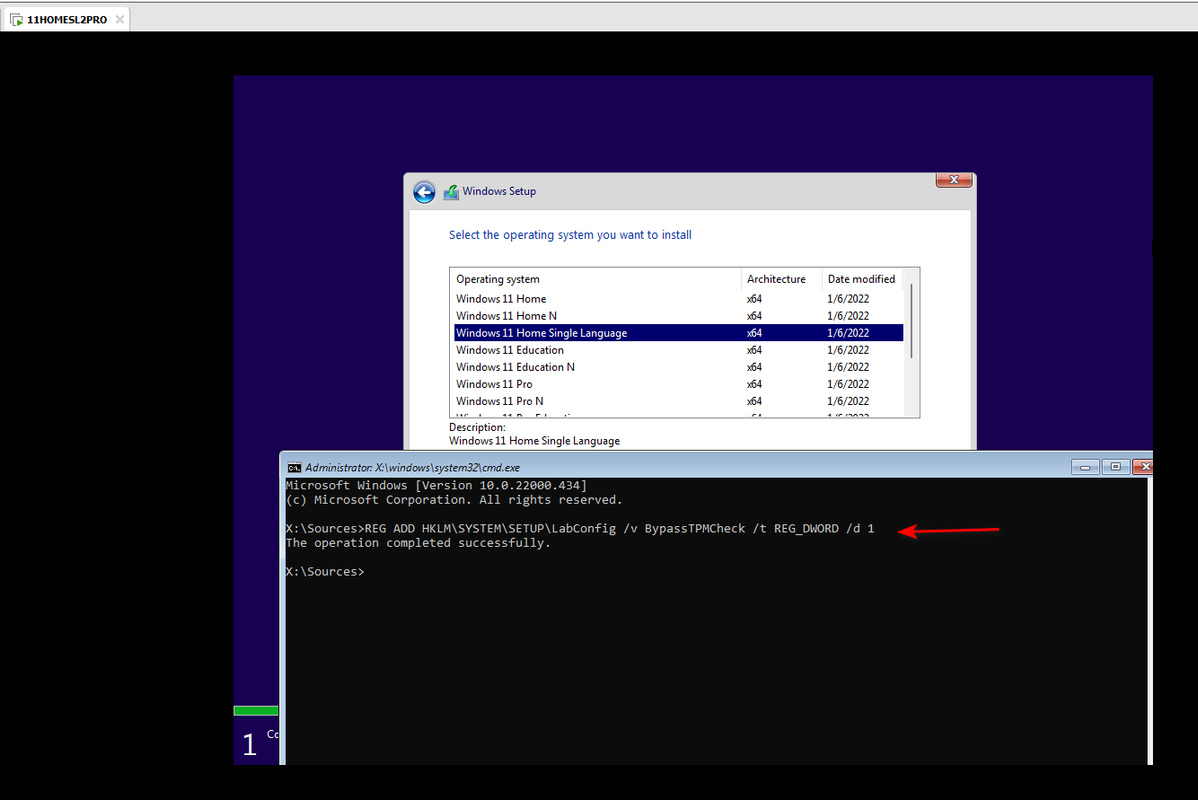Select Windows 11 Pro N edition
Image resolution: width=1198 pixels, height=800 pixels.
678,401
